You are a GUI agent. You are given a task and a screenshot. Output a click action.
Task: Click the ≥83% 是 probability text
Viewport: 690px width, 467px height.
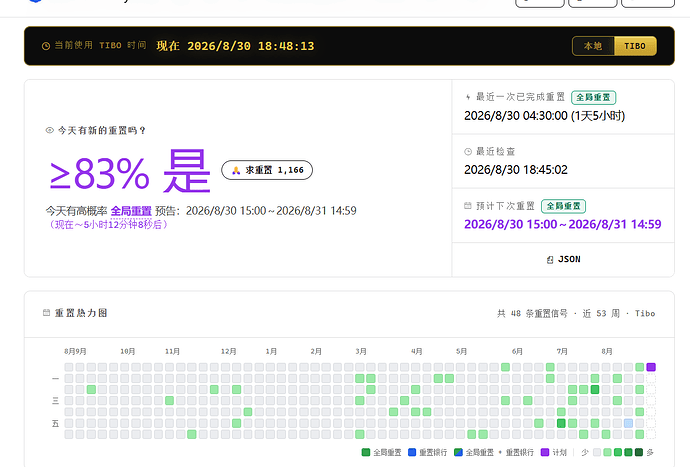click(130, 172)
